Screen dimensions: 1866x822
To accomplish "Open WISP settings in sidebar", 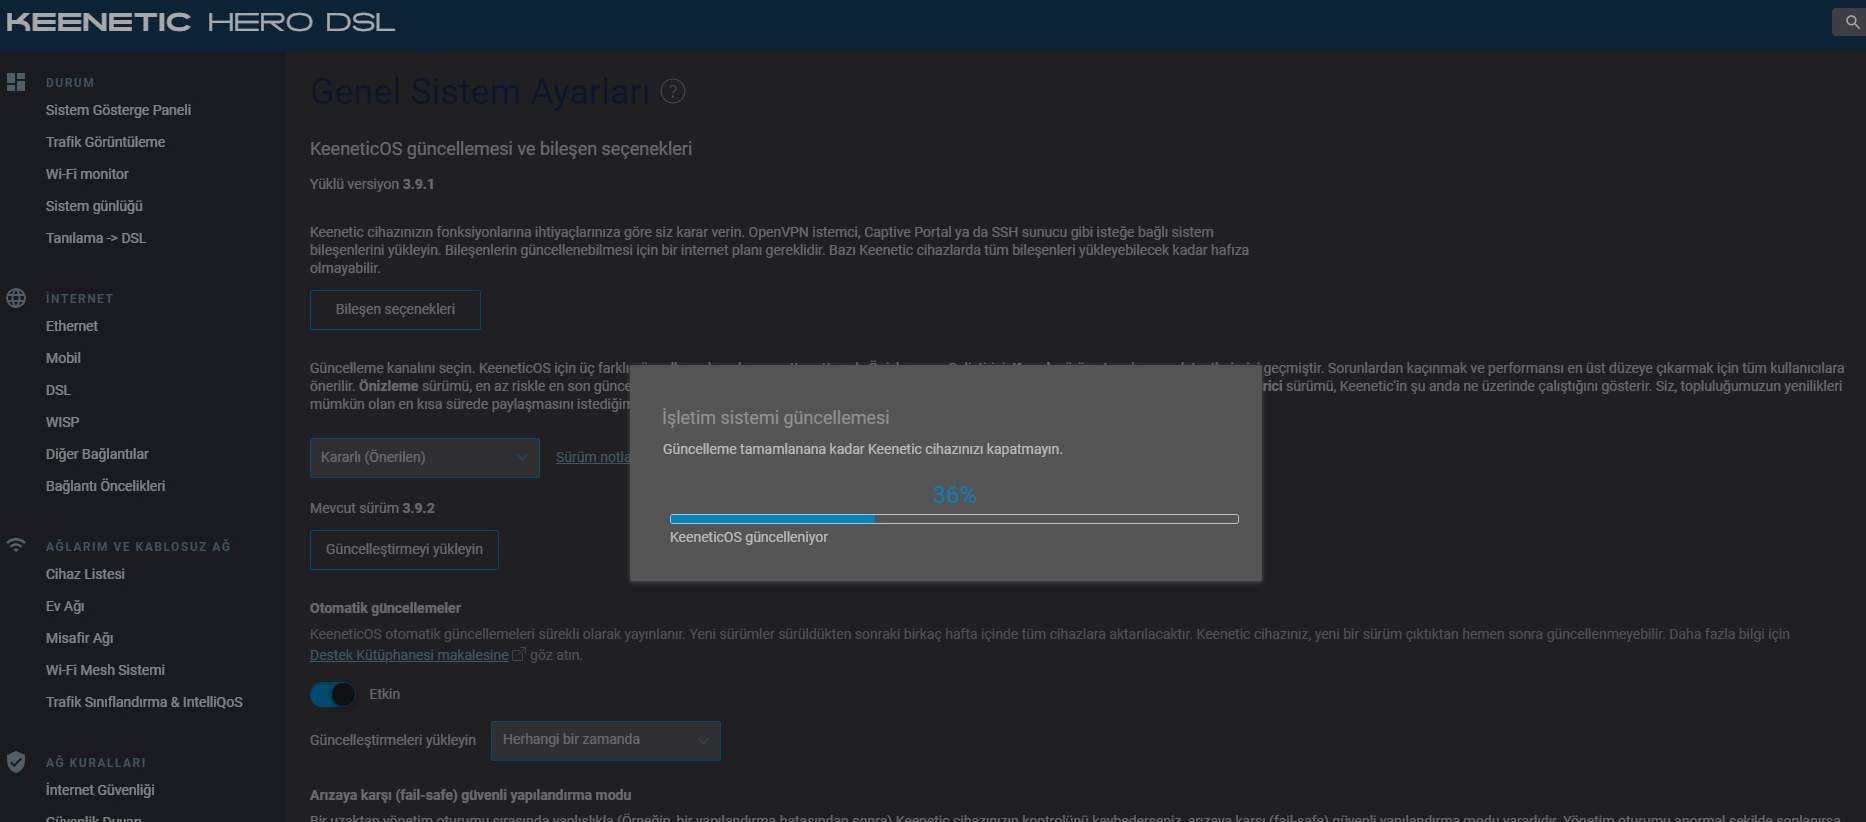I will tap(62, 422).
